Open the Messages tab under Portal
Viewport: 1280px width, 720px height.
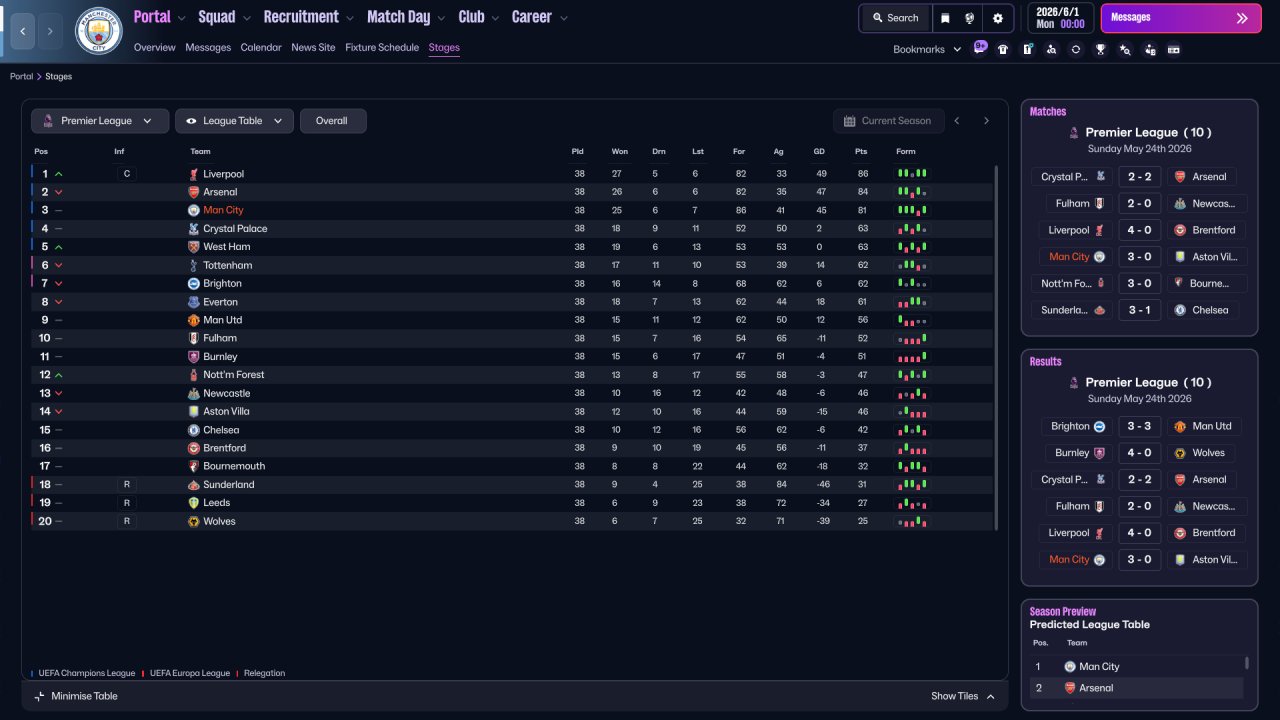click(208, 47)
